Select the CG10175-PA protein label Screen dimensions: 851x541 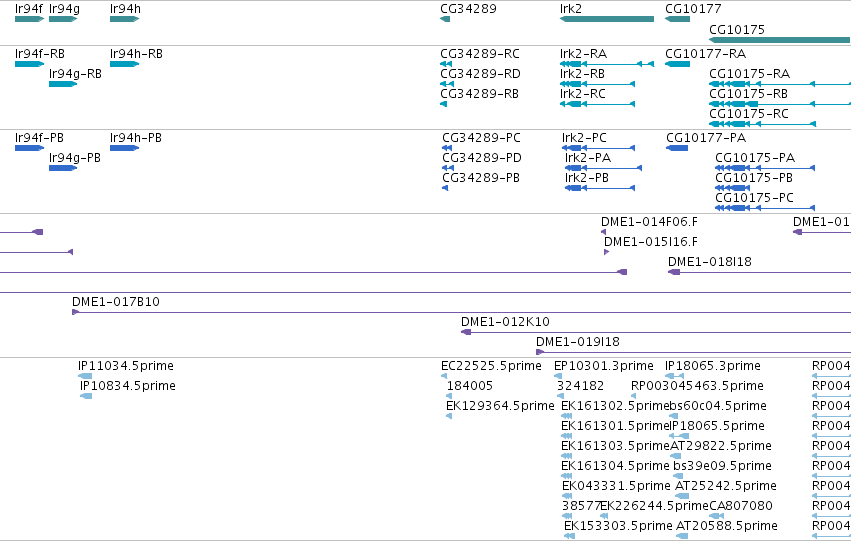pos(755,158)
